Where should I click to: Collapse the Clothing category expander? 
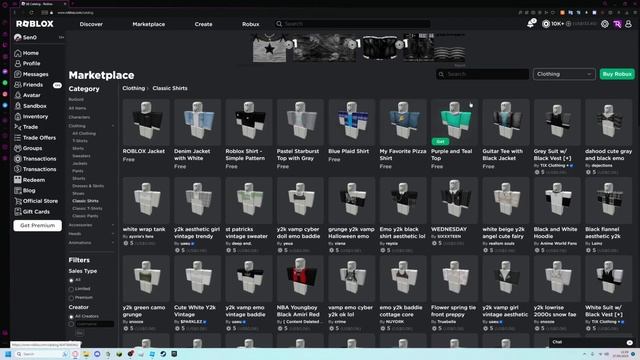pos(113,126)
